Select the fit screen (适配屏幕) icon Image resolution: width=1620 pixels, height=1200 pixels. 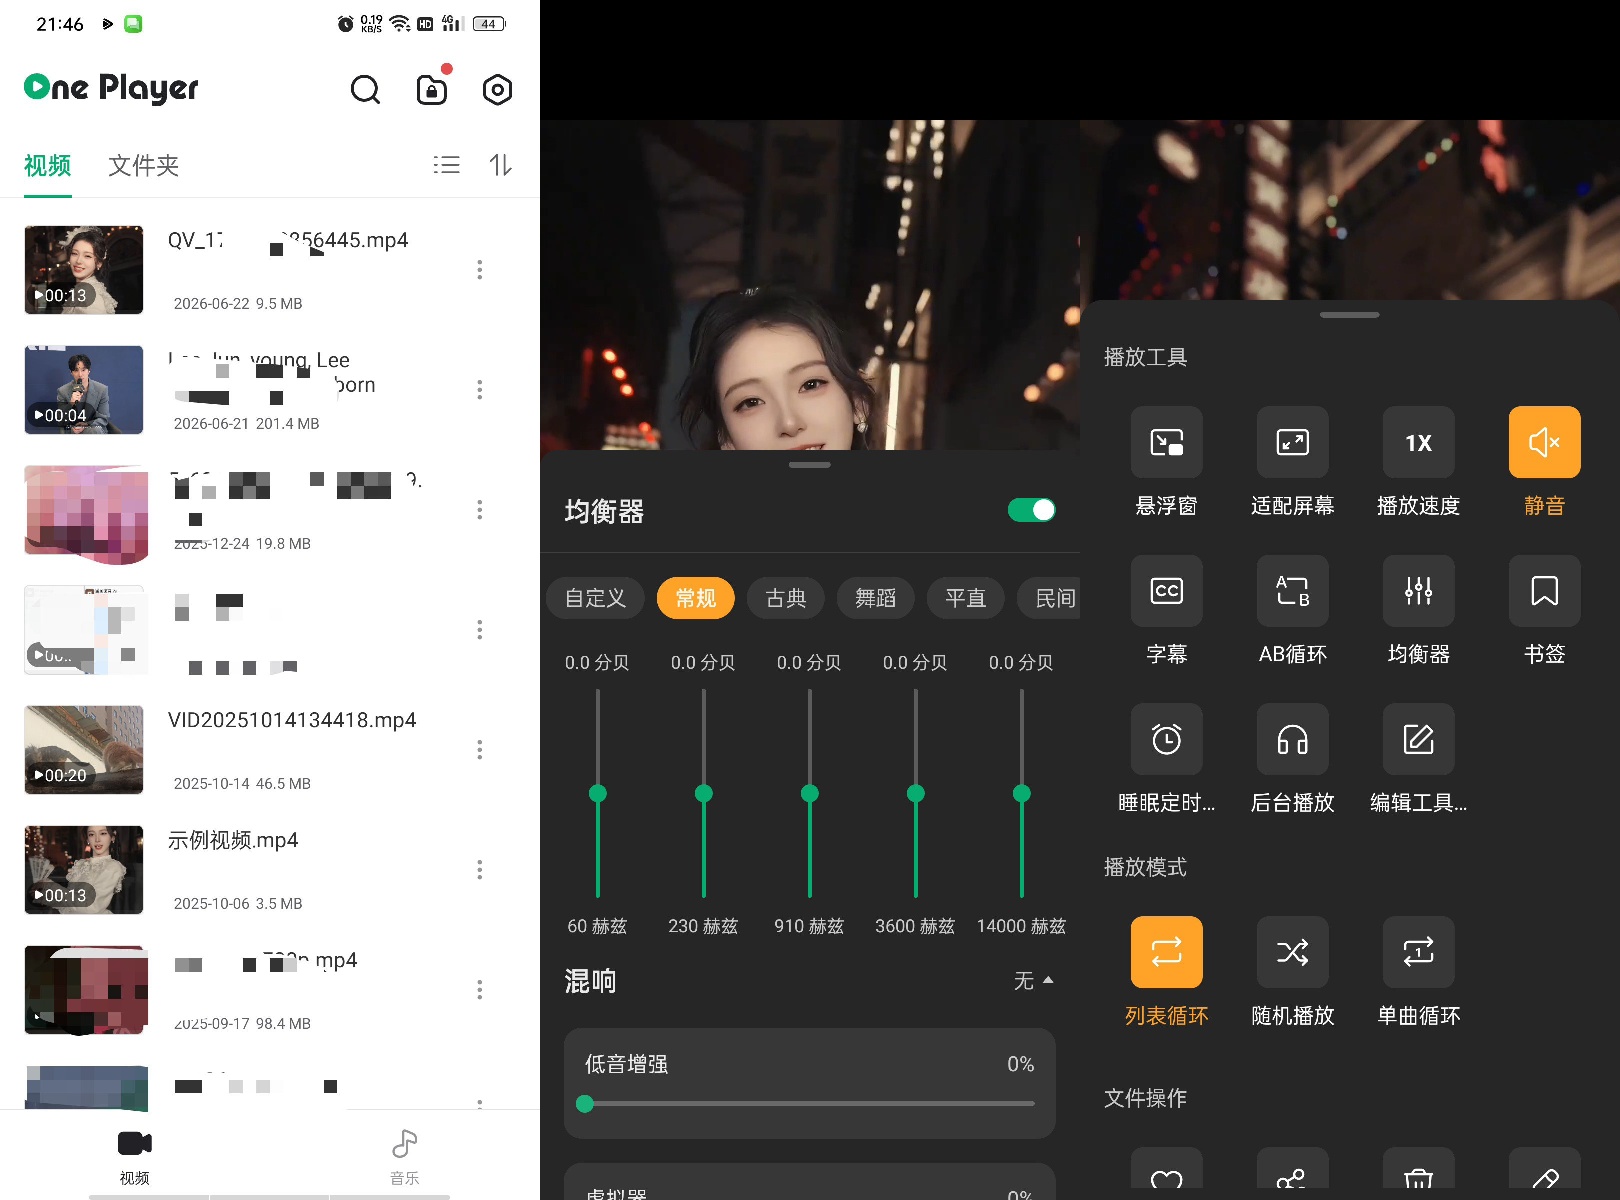point(1292,442)
